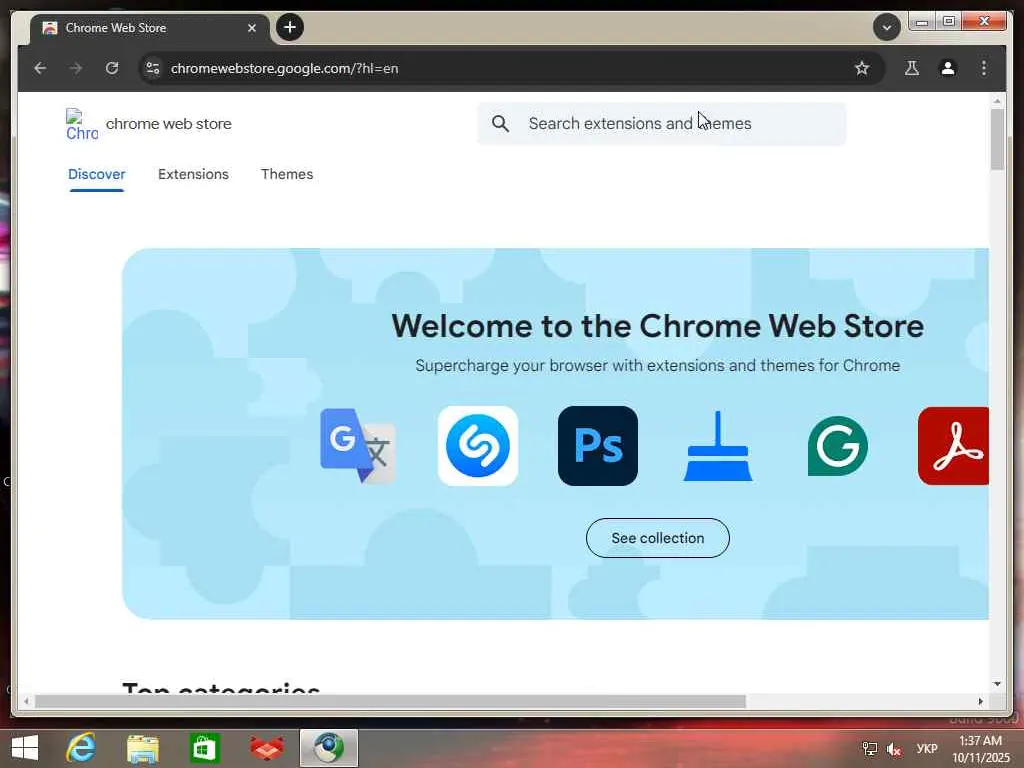Click the address bar URL
Screen dimensions: 1024x768
click(x=284, y=69)
